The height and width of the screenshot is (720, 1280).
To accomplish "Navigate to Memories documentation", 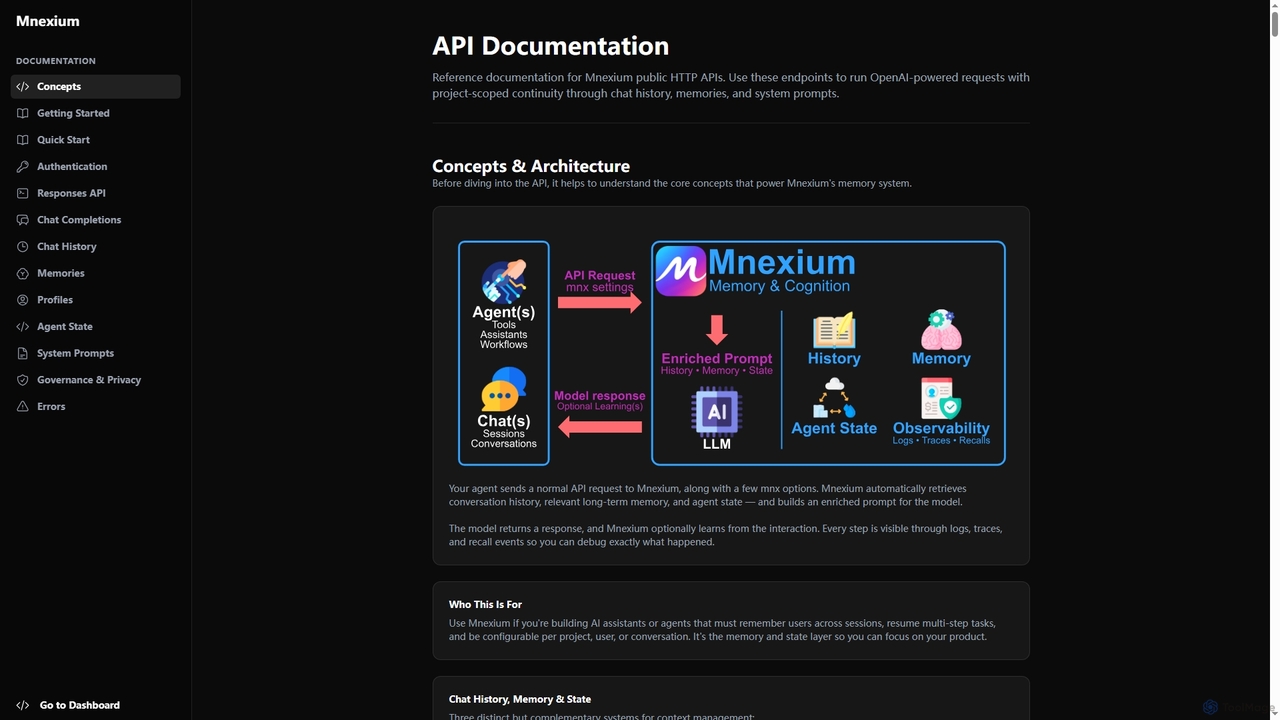I will point(96,273).
